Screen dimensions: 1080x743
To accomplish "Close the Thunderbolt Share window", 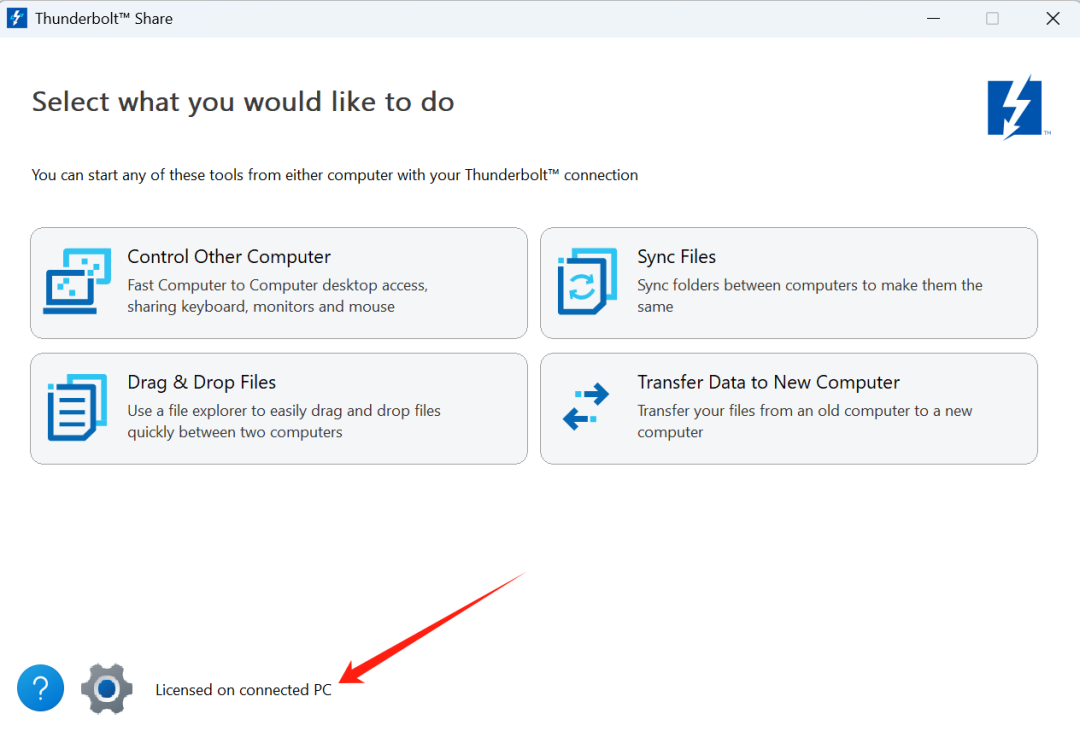I will 1052,19.
